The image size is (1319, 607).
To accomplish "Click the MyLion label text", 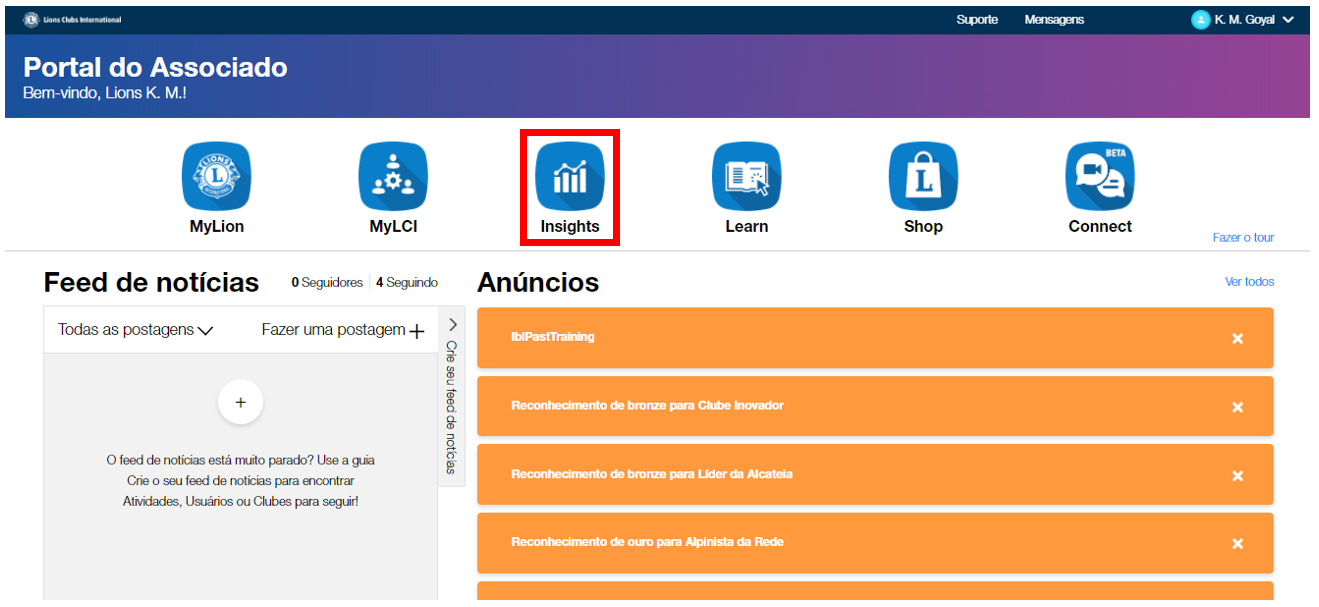I will [x=217, y=227].
